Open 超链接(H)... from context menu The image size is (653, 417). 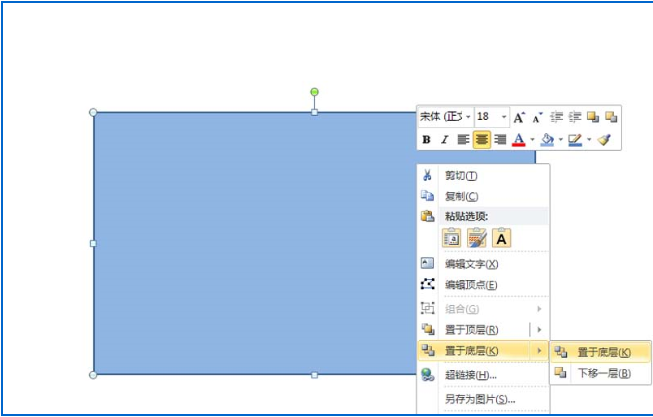[484, 375]
